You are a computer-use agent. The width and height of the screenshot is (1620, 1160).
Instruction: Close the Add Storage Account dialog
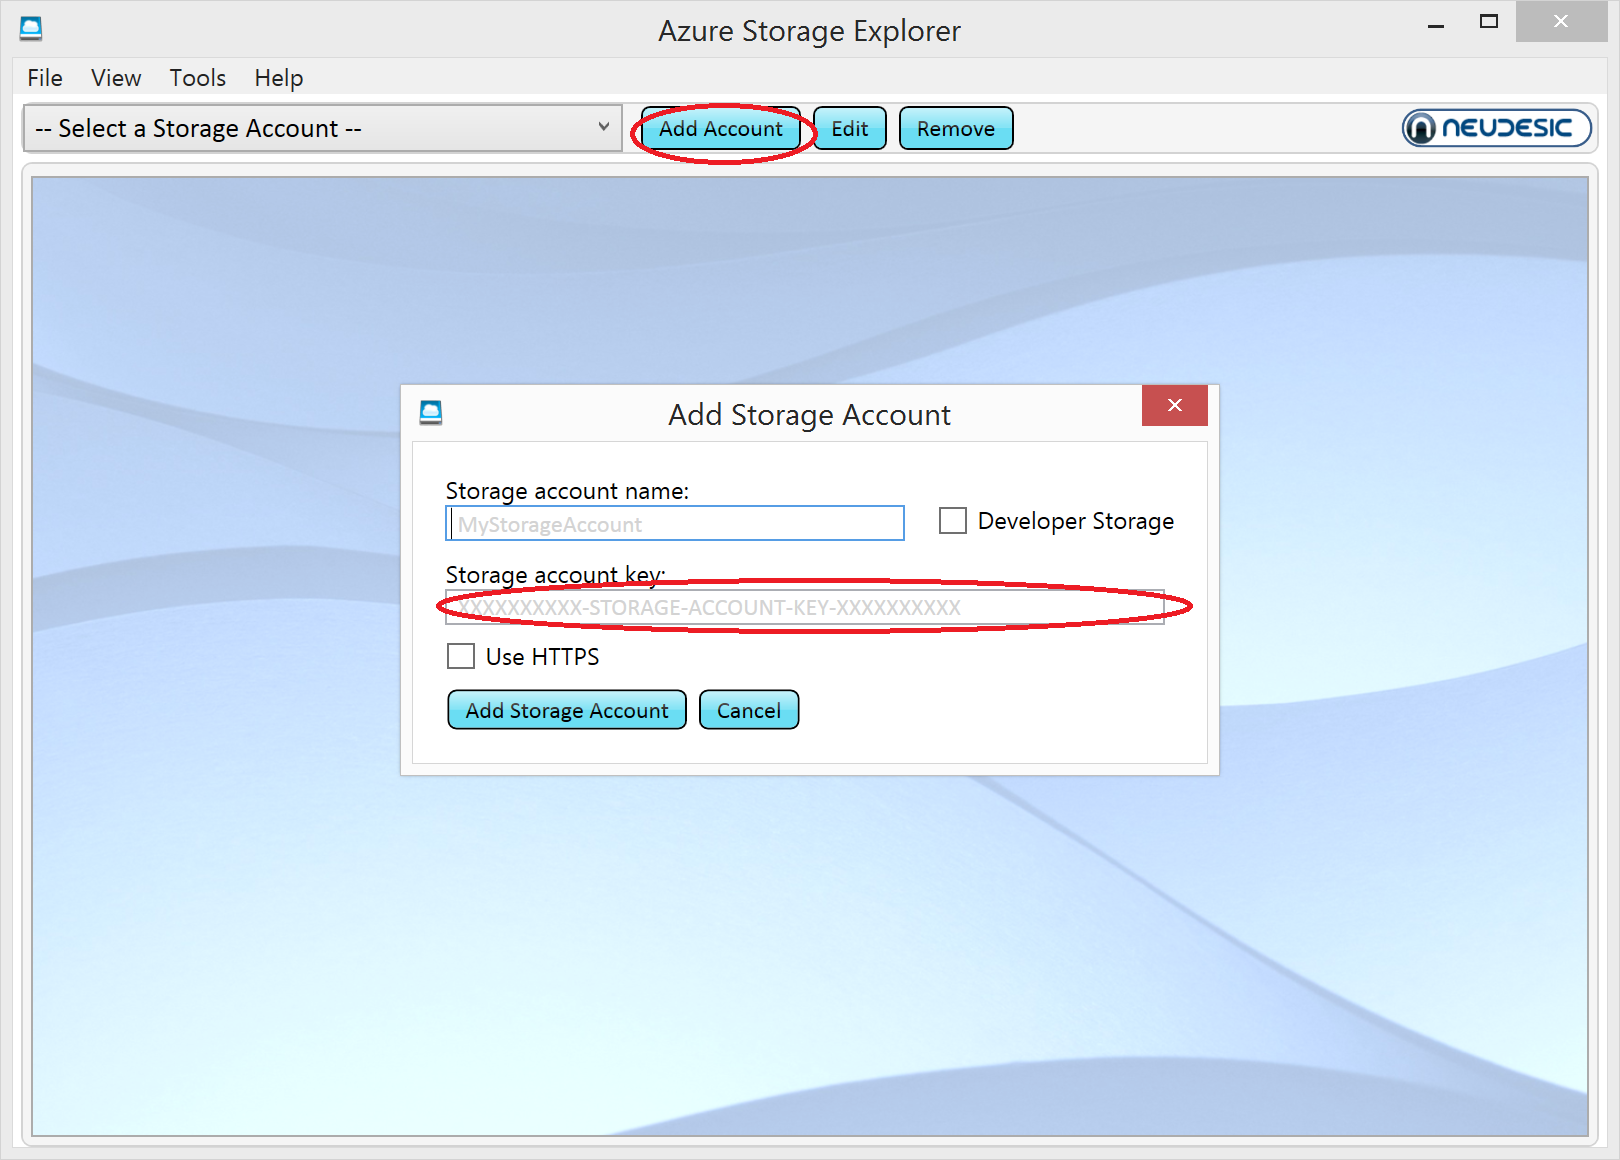(x=1174, y=405)
